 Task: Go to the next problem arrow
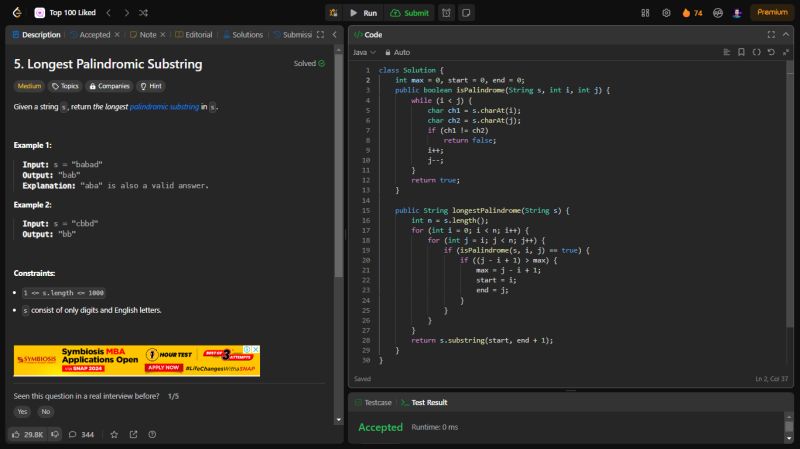[127, 13]
